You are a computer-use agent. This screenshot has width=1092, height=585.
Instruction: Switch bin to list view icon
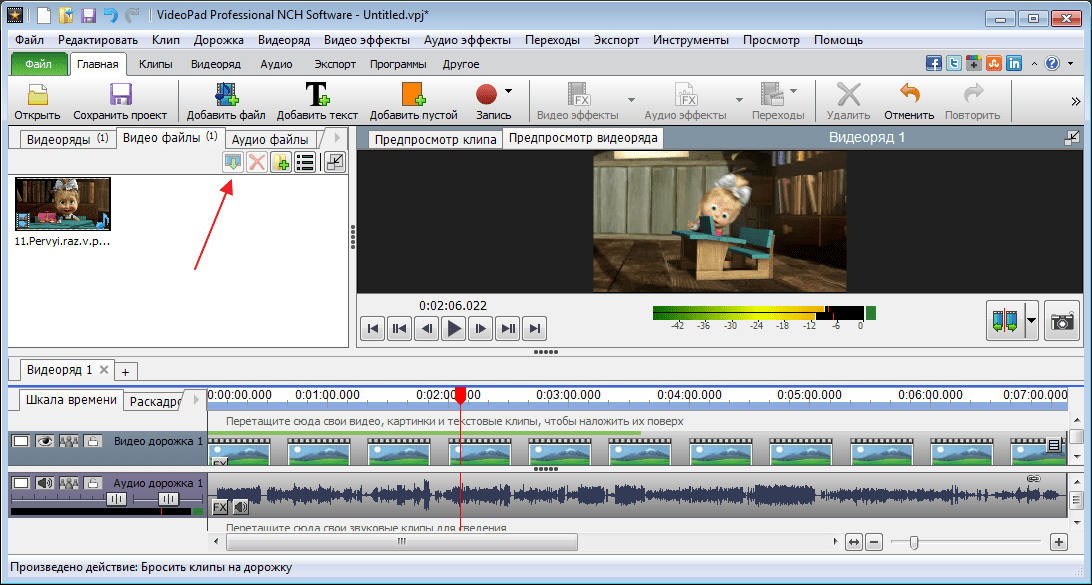(x=304, y=162)
